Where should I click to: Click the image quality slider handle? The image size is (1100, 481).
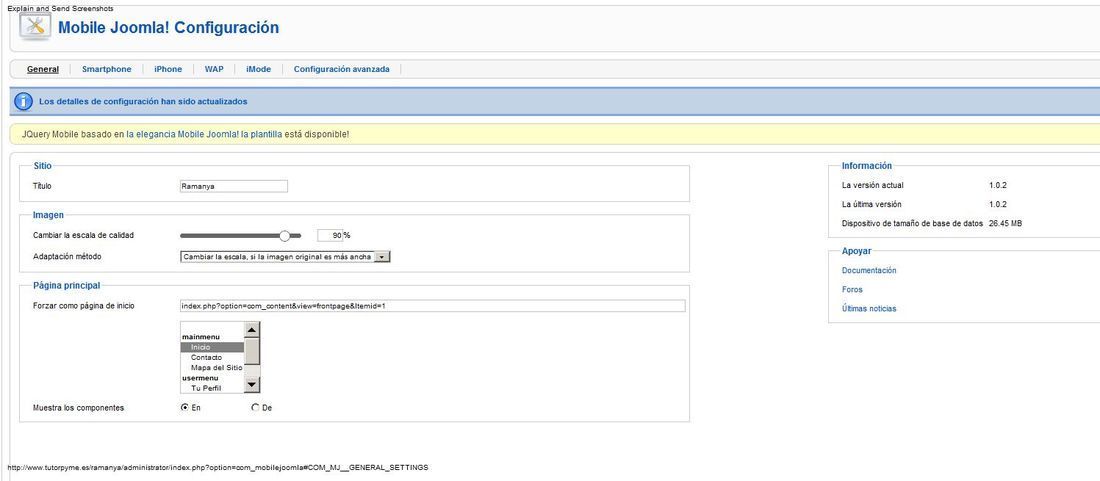pyautogui.click(x=285, y=236)
